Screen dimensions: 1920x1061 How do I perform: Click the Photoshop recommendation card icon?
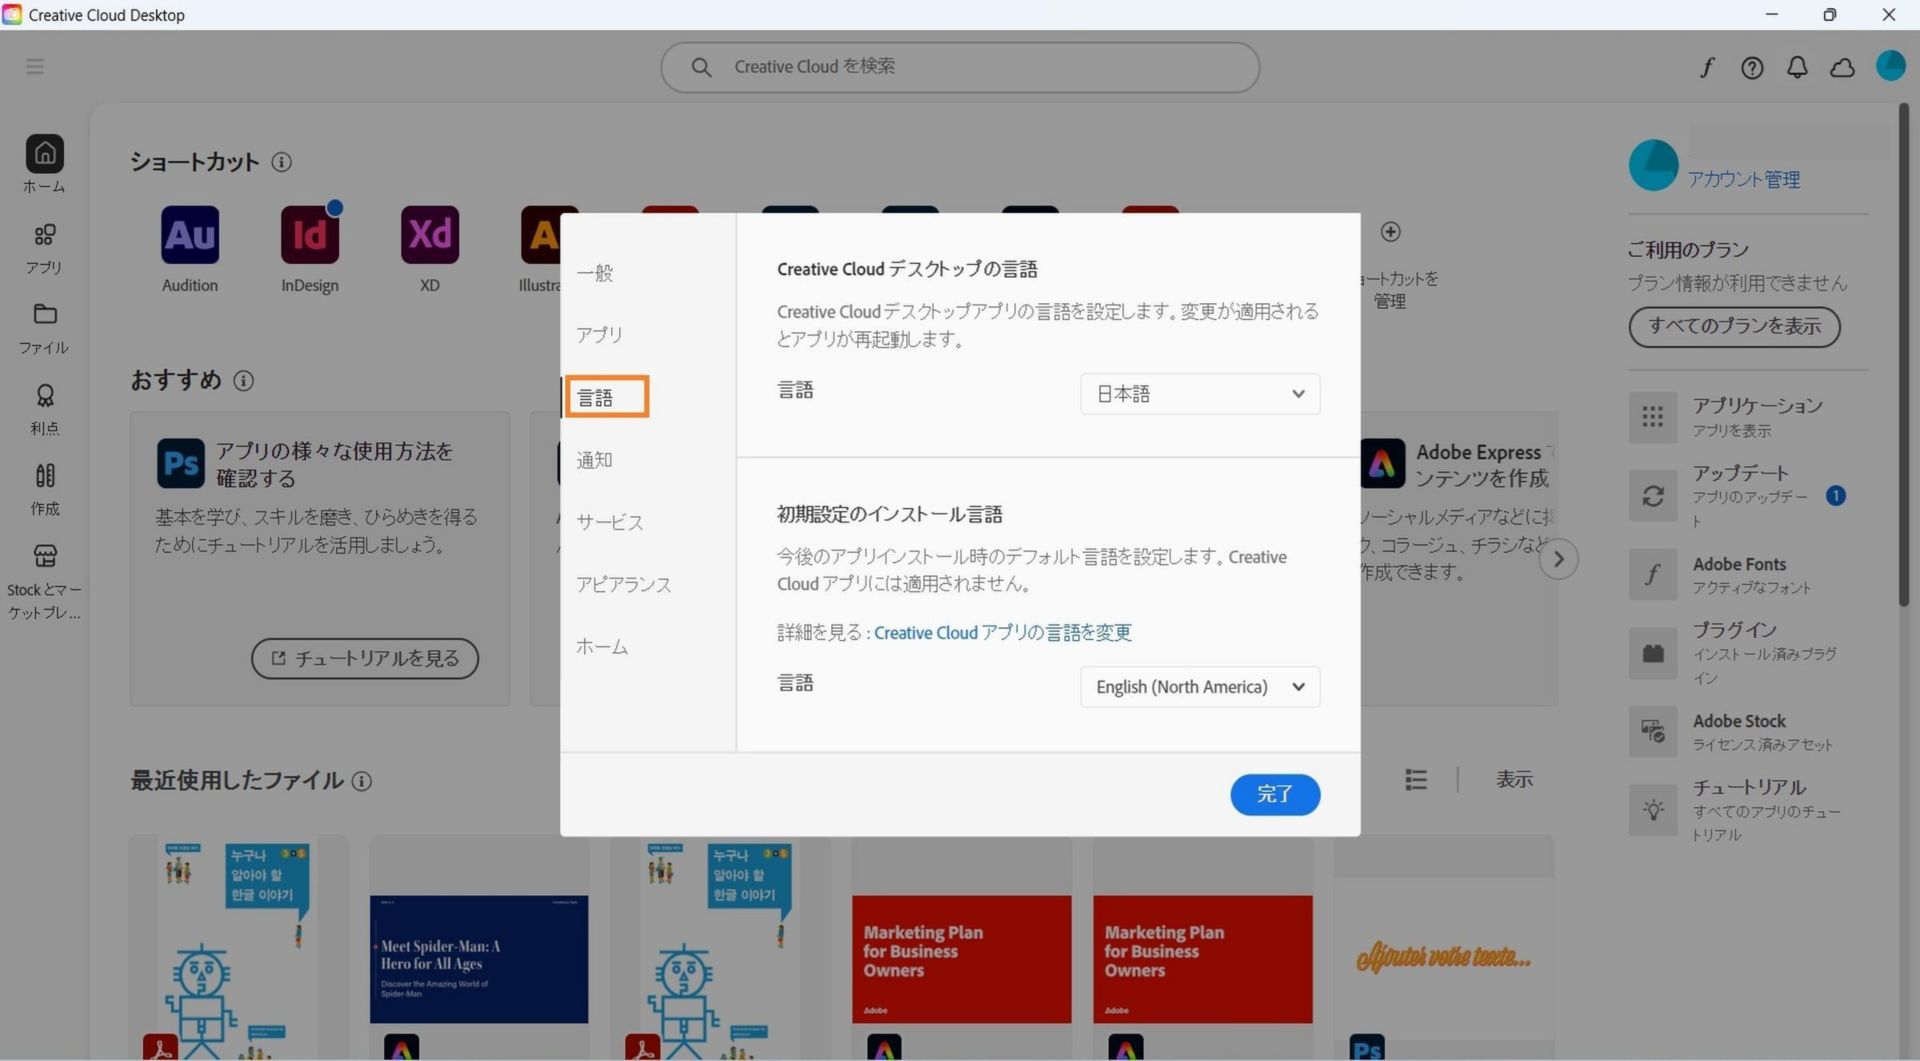pos(181,464)
